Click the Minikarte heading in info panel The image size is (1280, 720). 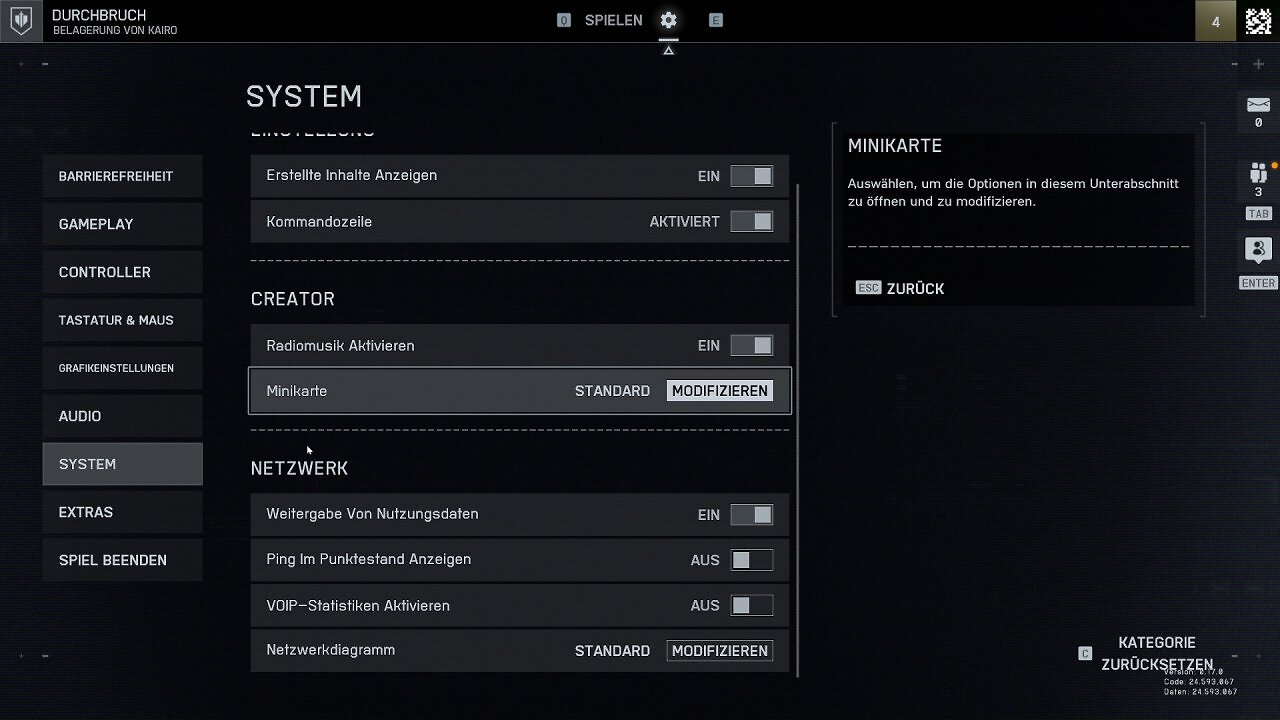pyautogui.click(x=895, y=146)
